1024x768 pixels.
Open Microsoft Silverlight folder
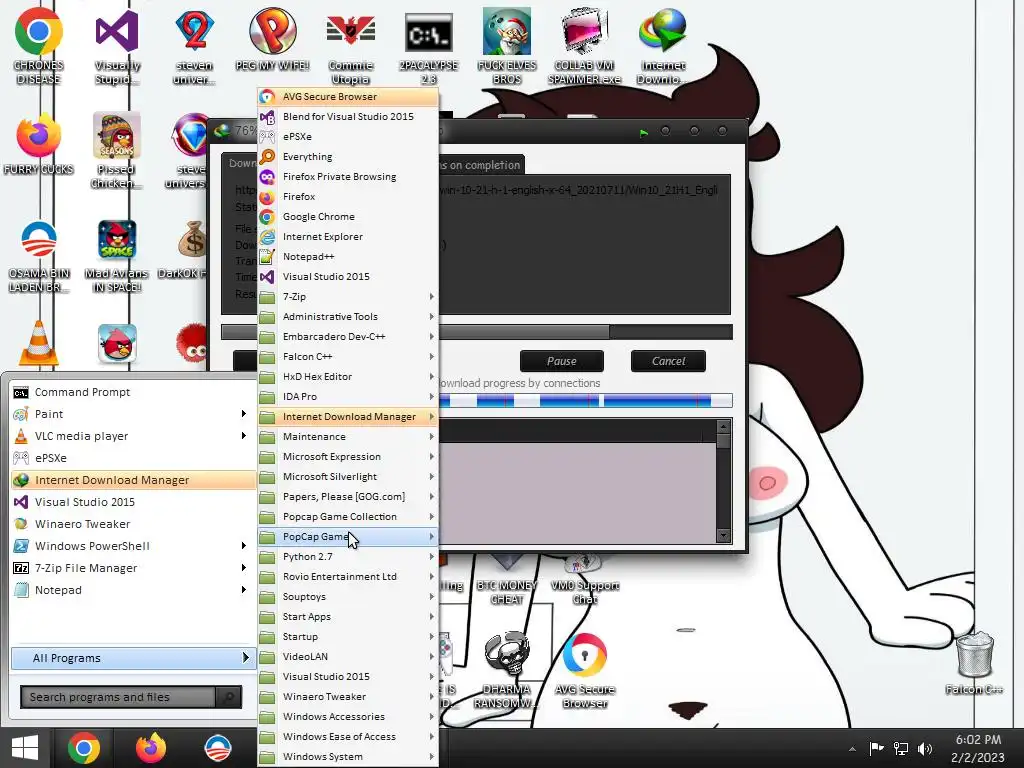(348, 477)
